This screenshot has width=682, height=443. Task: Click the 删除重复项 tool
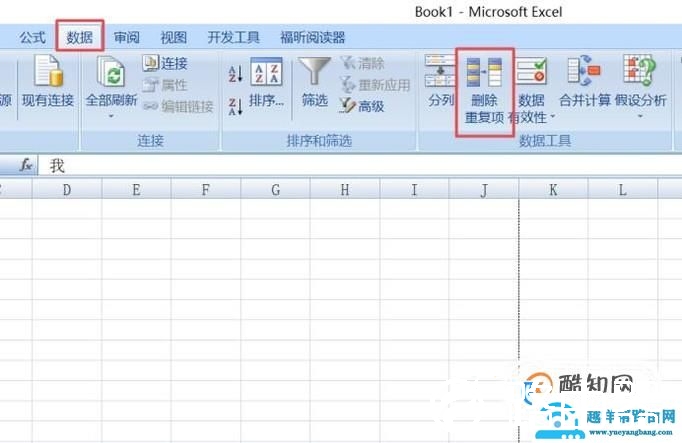pos(485,92)
